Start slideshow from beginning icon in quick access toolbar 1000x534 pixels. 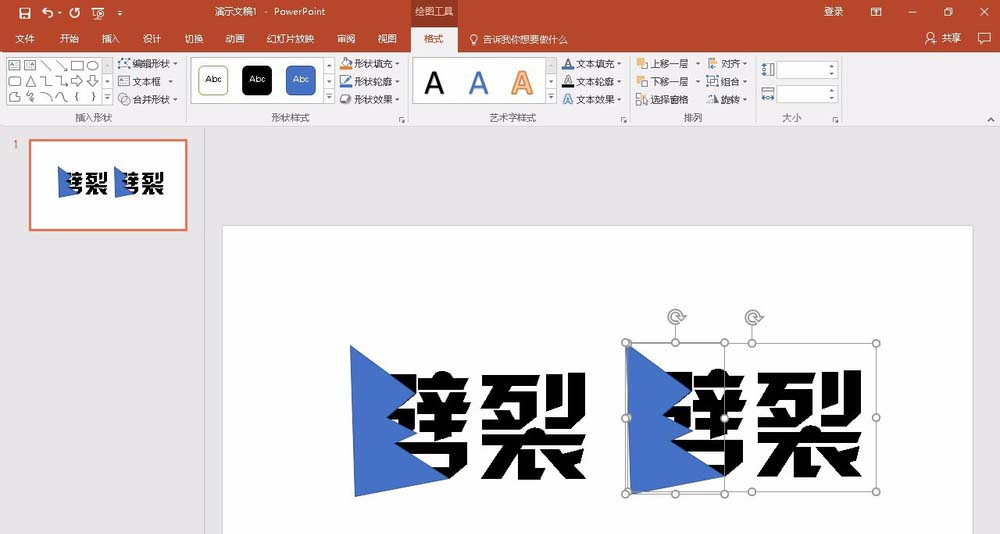98,13
